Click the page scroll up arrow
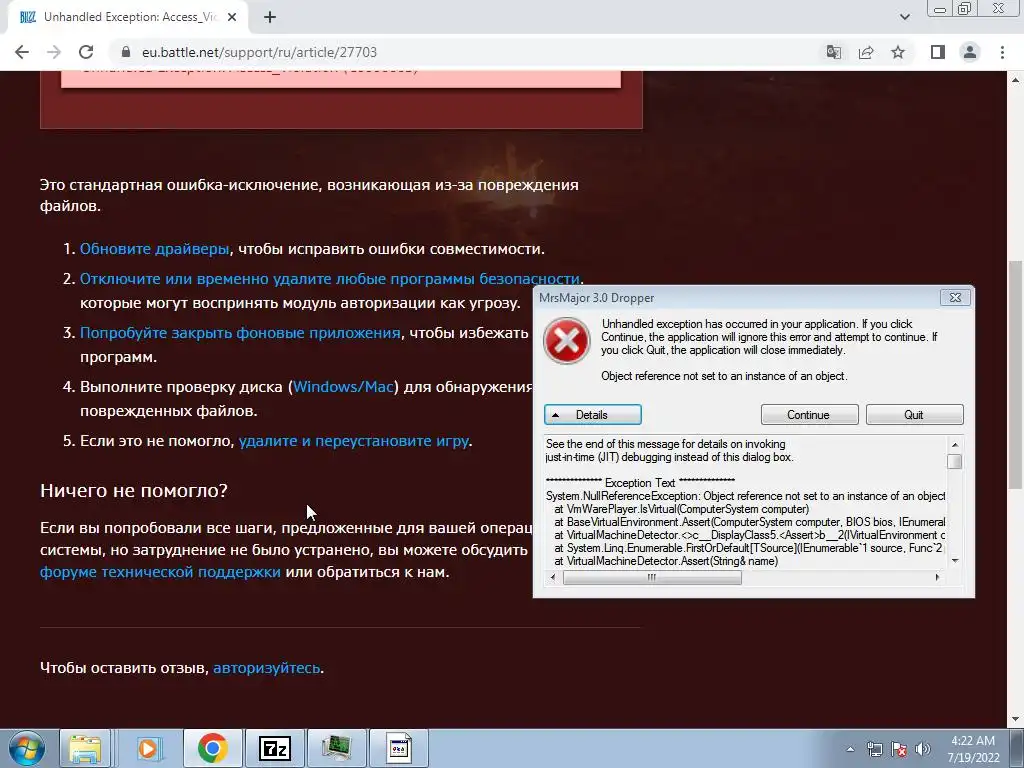 click(1015, 80)
